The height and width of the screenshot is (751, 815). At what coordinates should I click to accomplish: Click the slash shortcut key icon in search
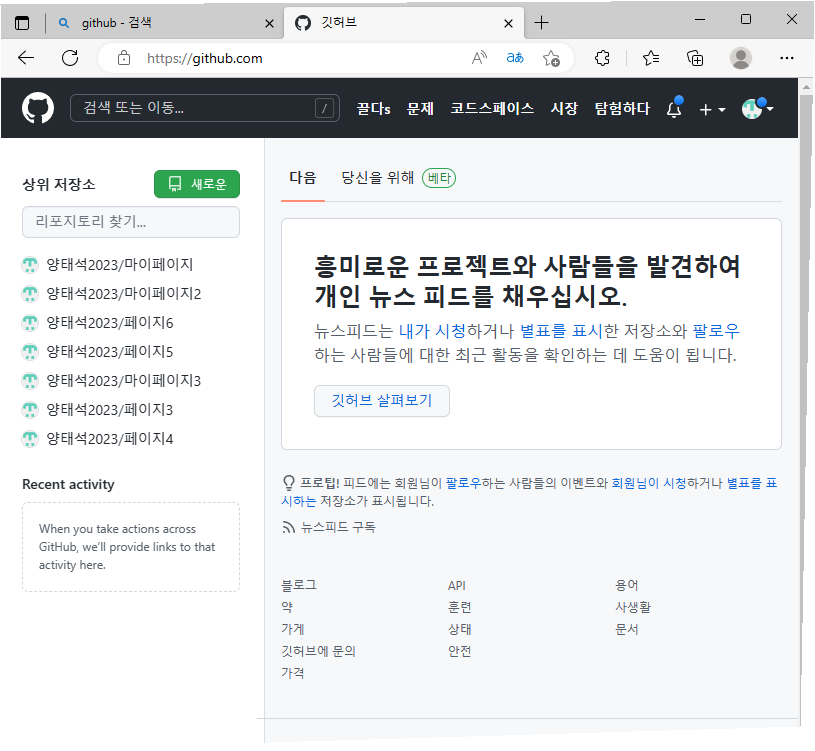[x=324, y=108]
